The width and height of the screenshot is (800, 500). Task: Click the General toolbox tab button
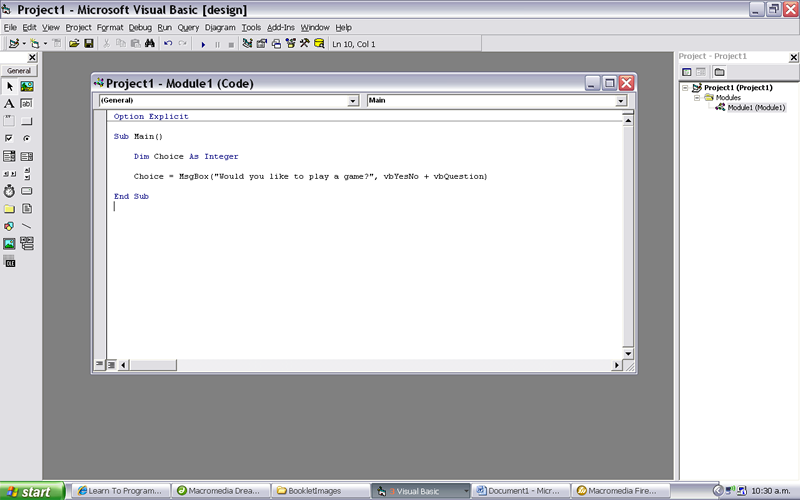19,71
